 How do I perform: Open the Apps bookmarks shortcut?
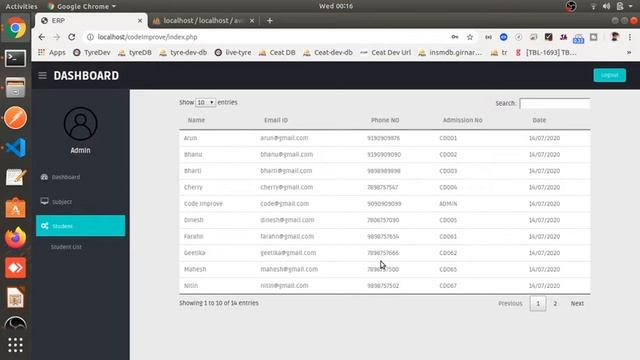[x=51, y=53]
